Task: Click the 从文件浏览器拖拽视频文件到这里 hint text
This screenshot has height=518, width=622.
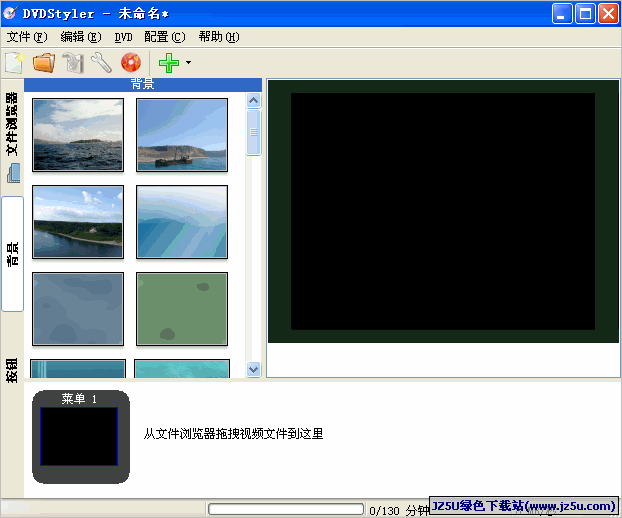Action: [x=233, y=434]
